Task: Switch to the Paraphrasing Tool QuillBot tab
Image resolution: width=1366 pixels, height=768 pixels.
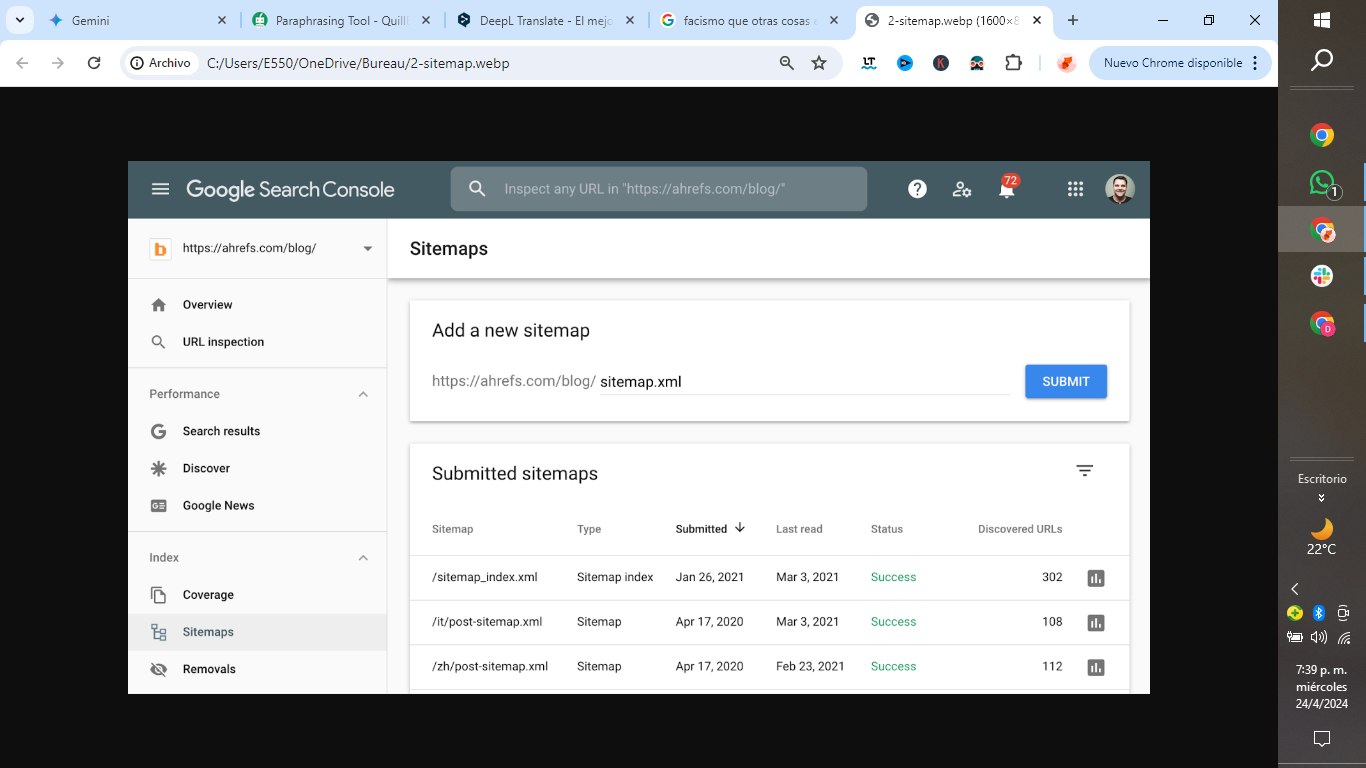Action: [x=341, y=20]
